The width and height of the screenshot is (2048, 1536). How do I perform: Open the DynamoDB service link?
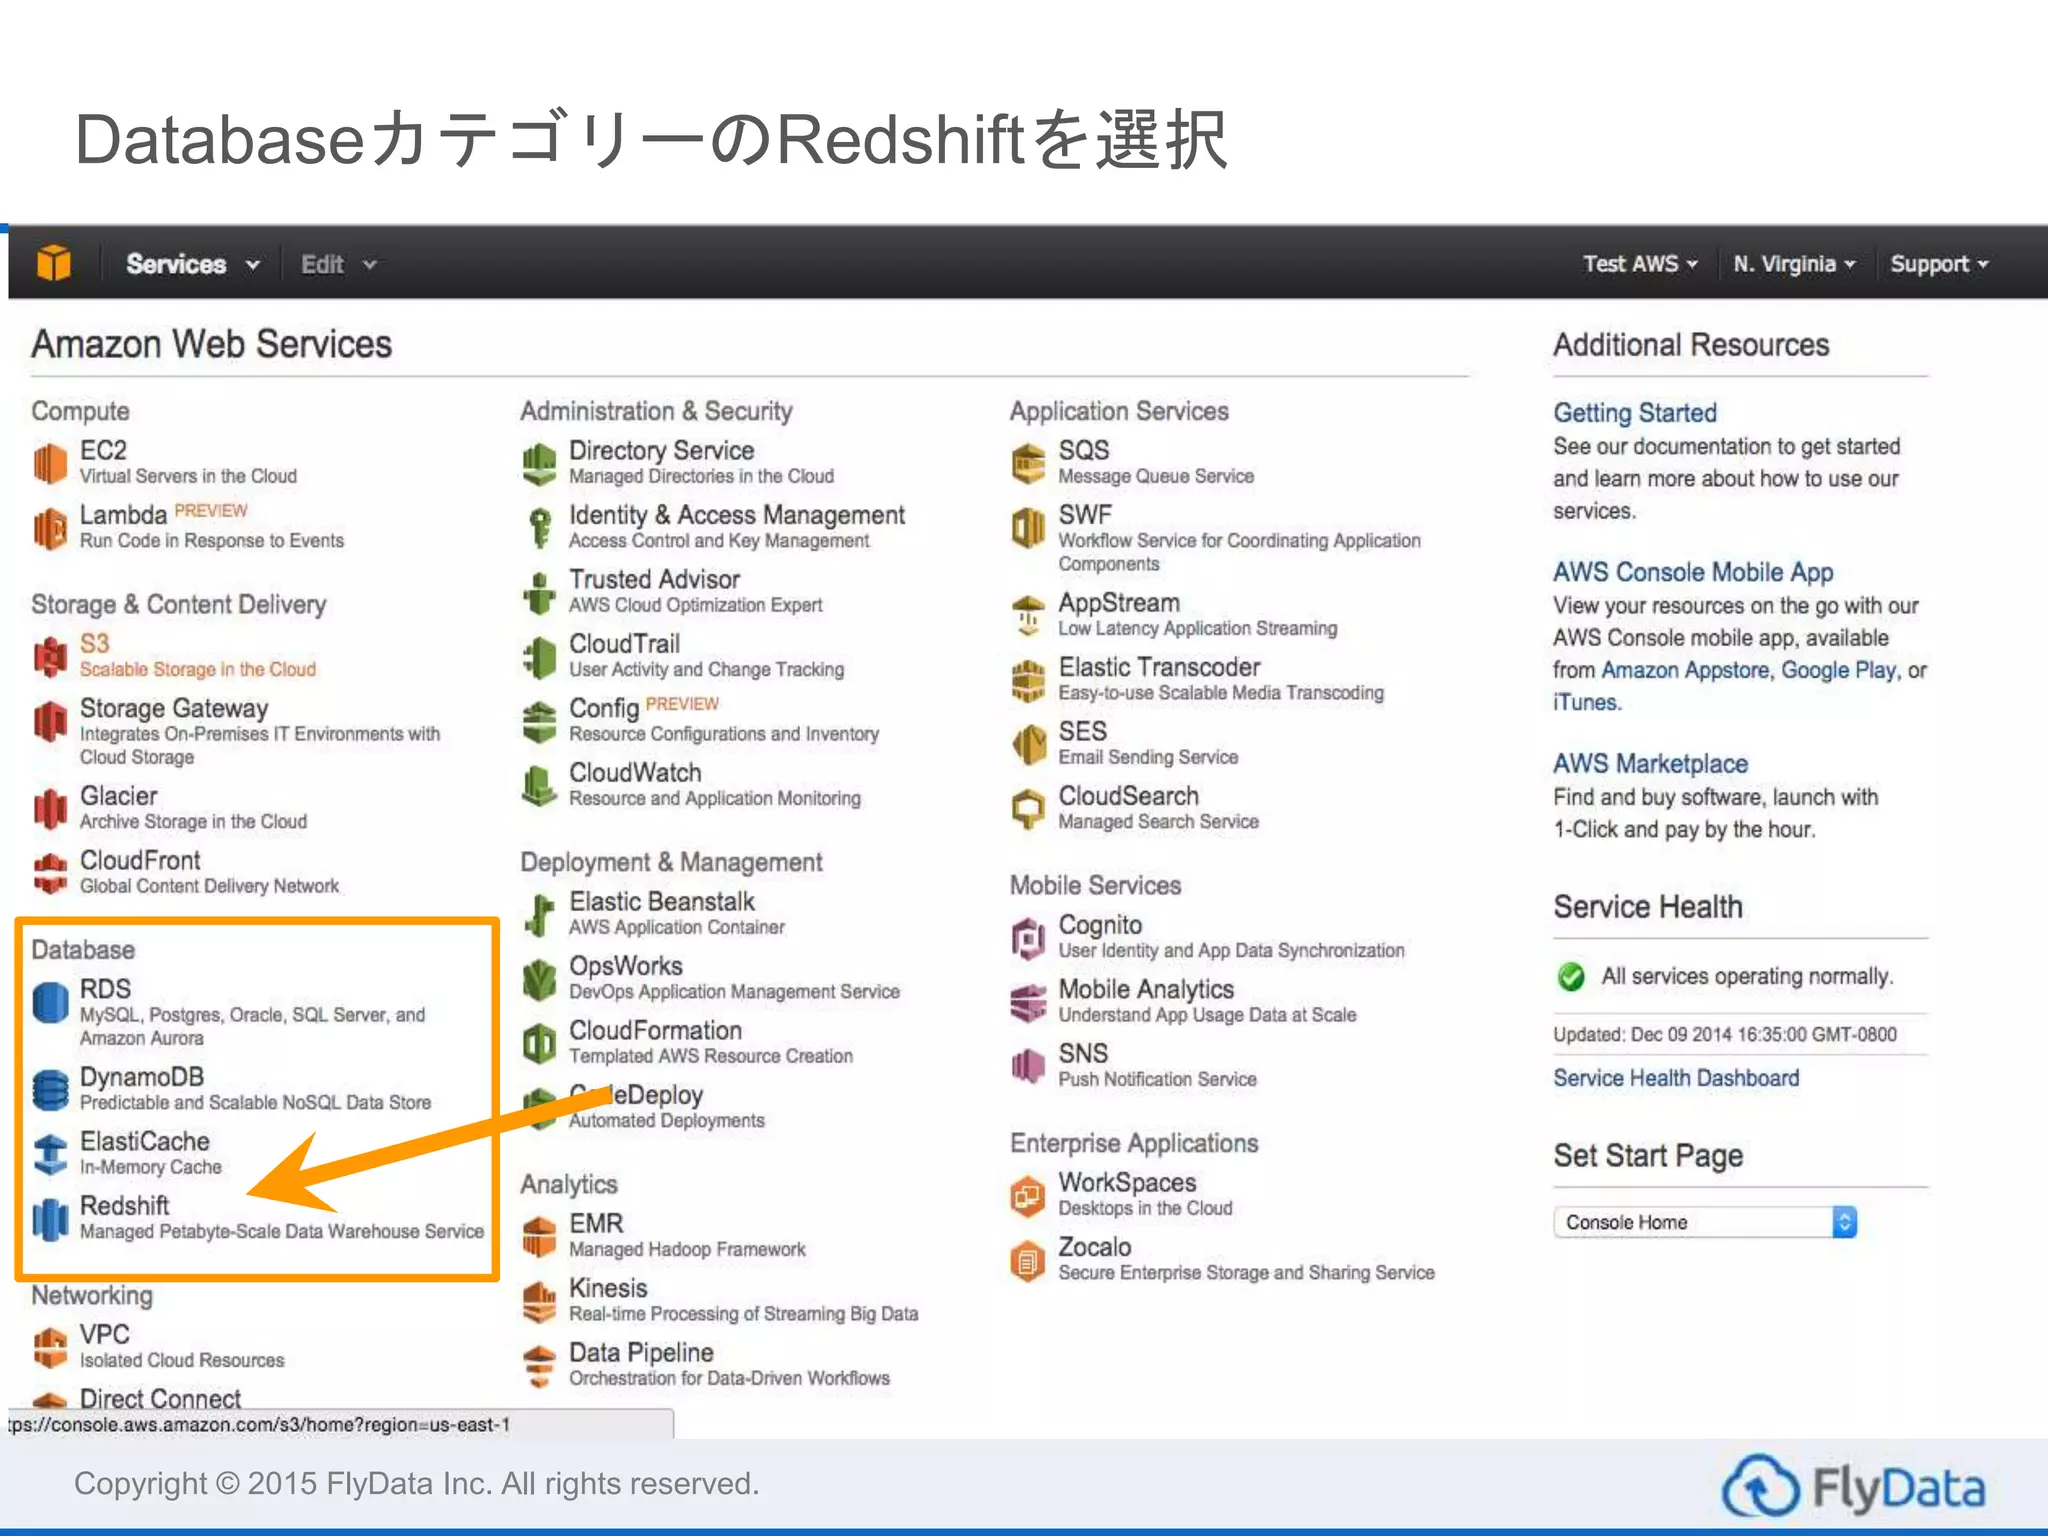click(x=142, y=1077)
